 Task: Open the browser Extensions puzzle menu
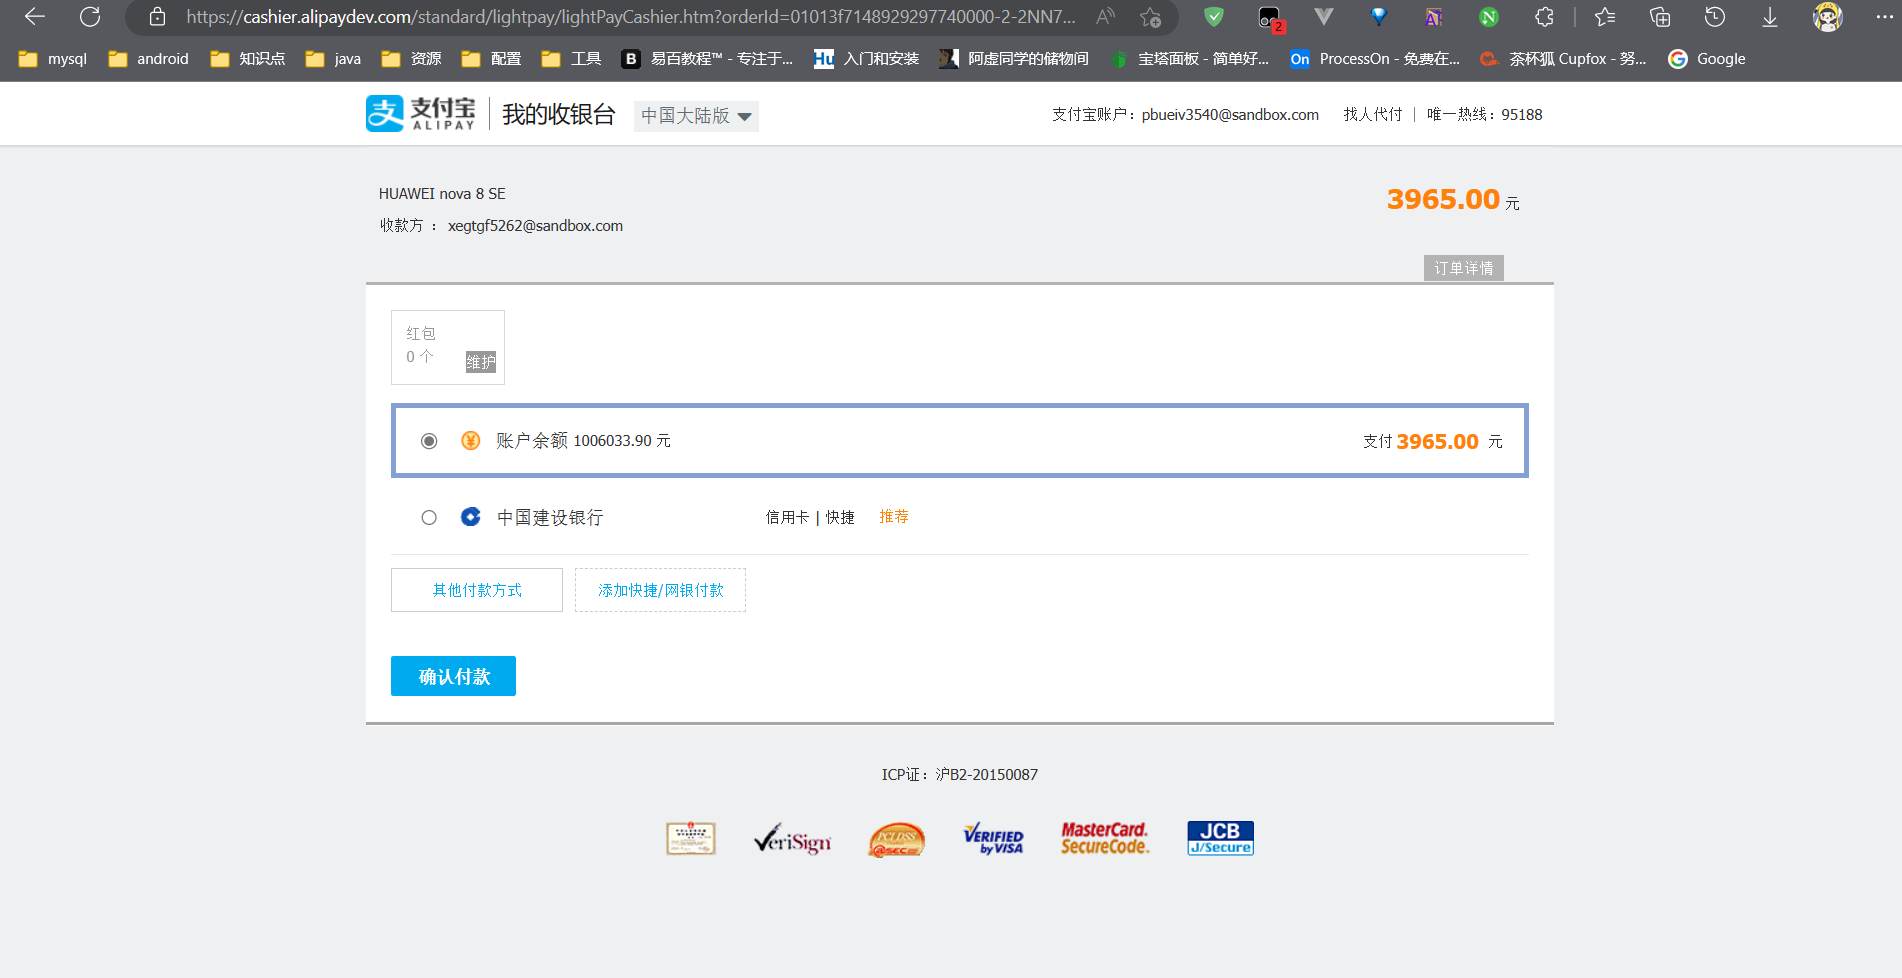(1544, 17)
